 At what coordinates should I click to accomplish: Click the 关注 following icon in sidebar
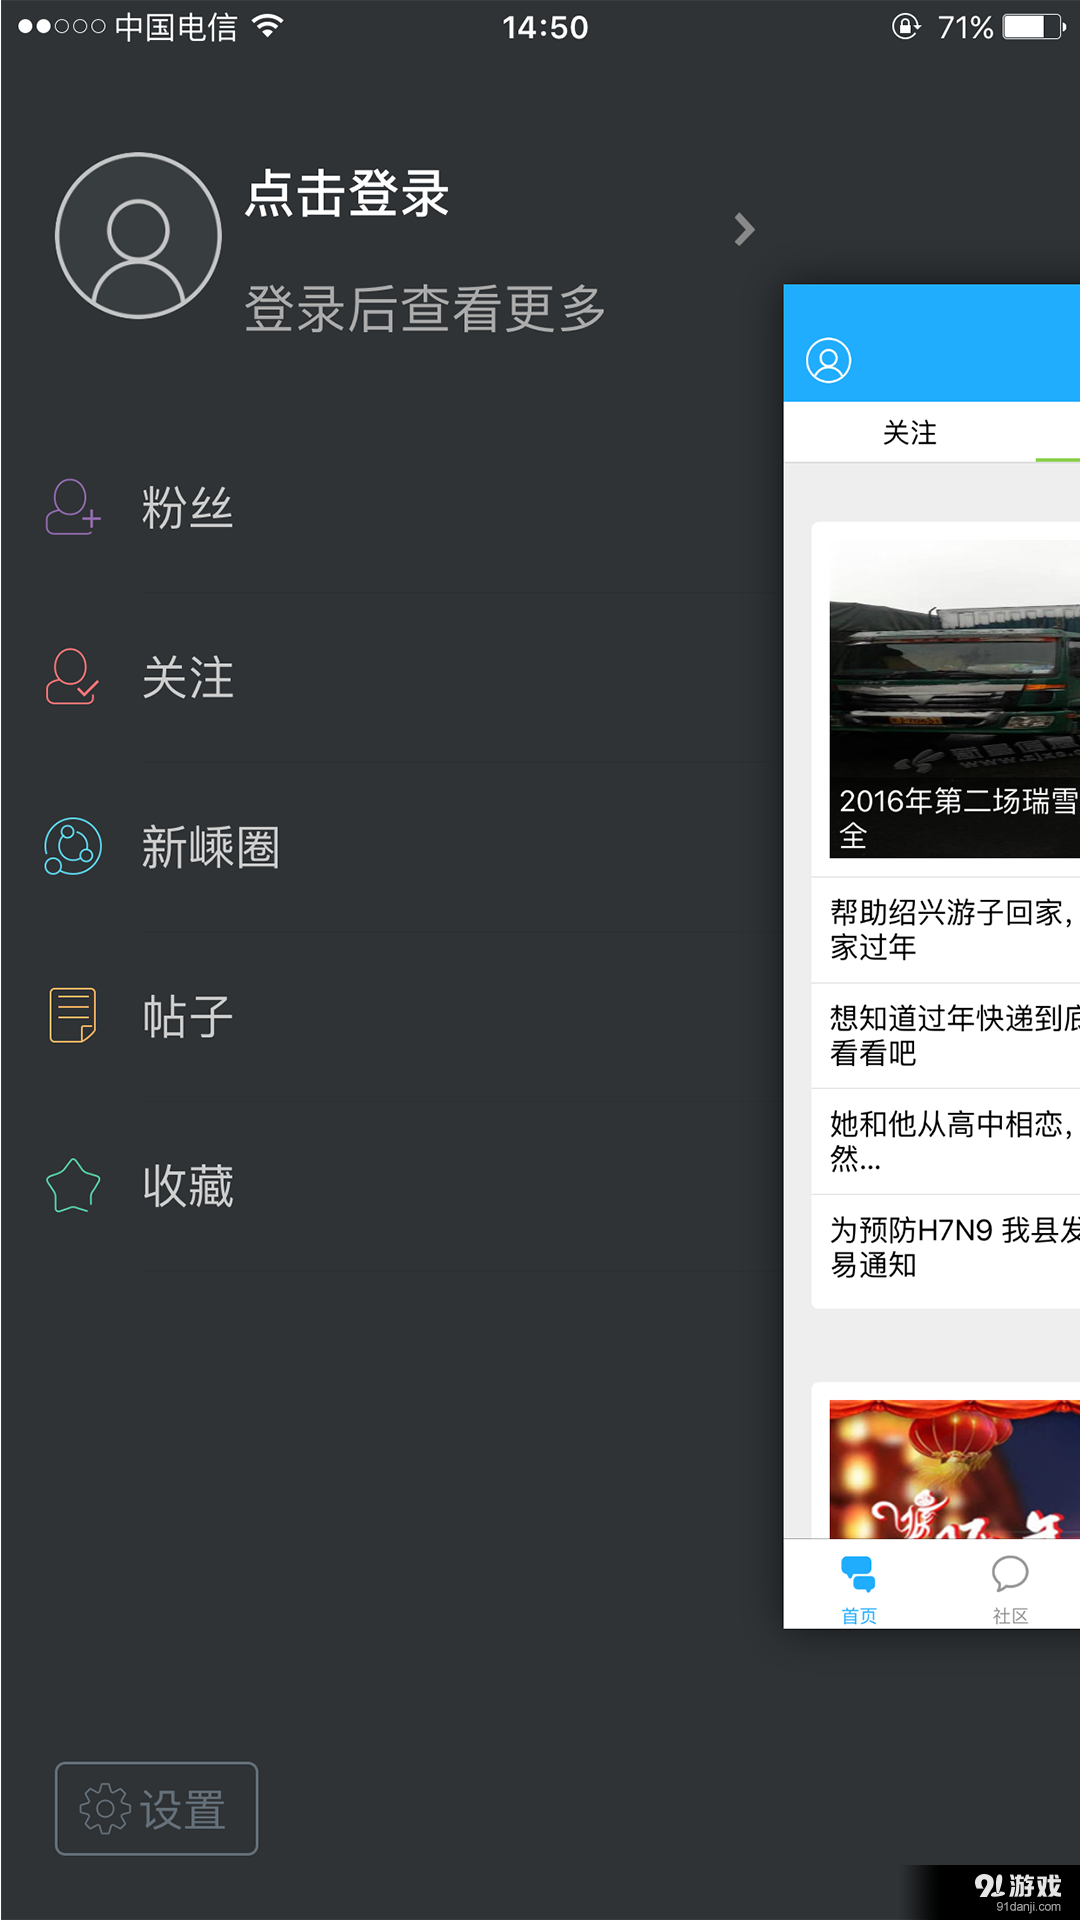72,677
